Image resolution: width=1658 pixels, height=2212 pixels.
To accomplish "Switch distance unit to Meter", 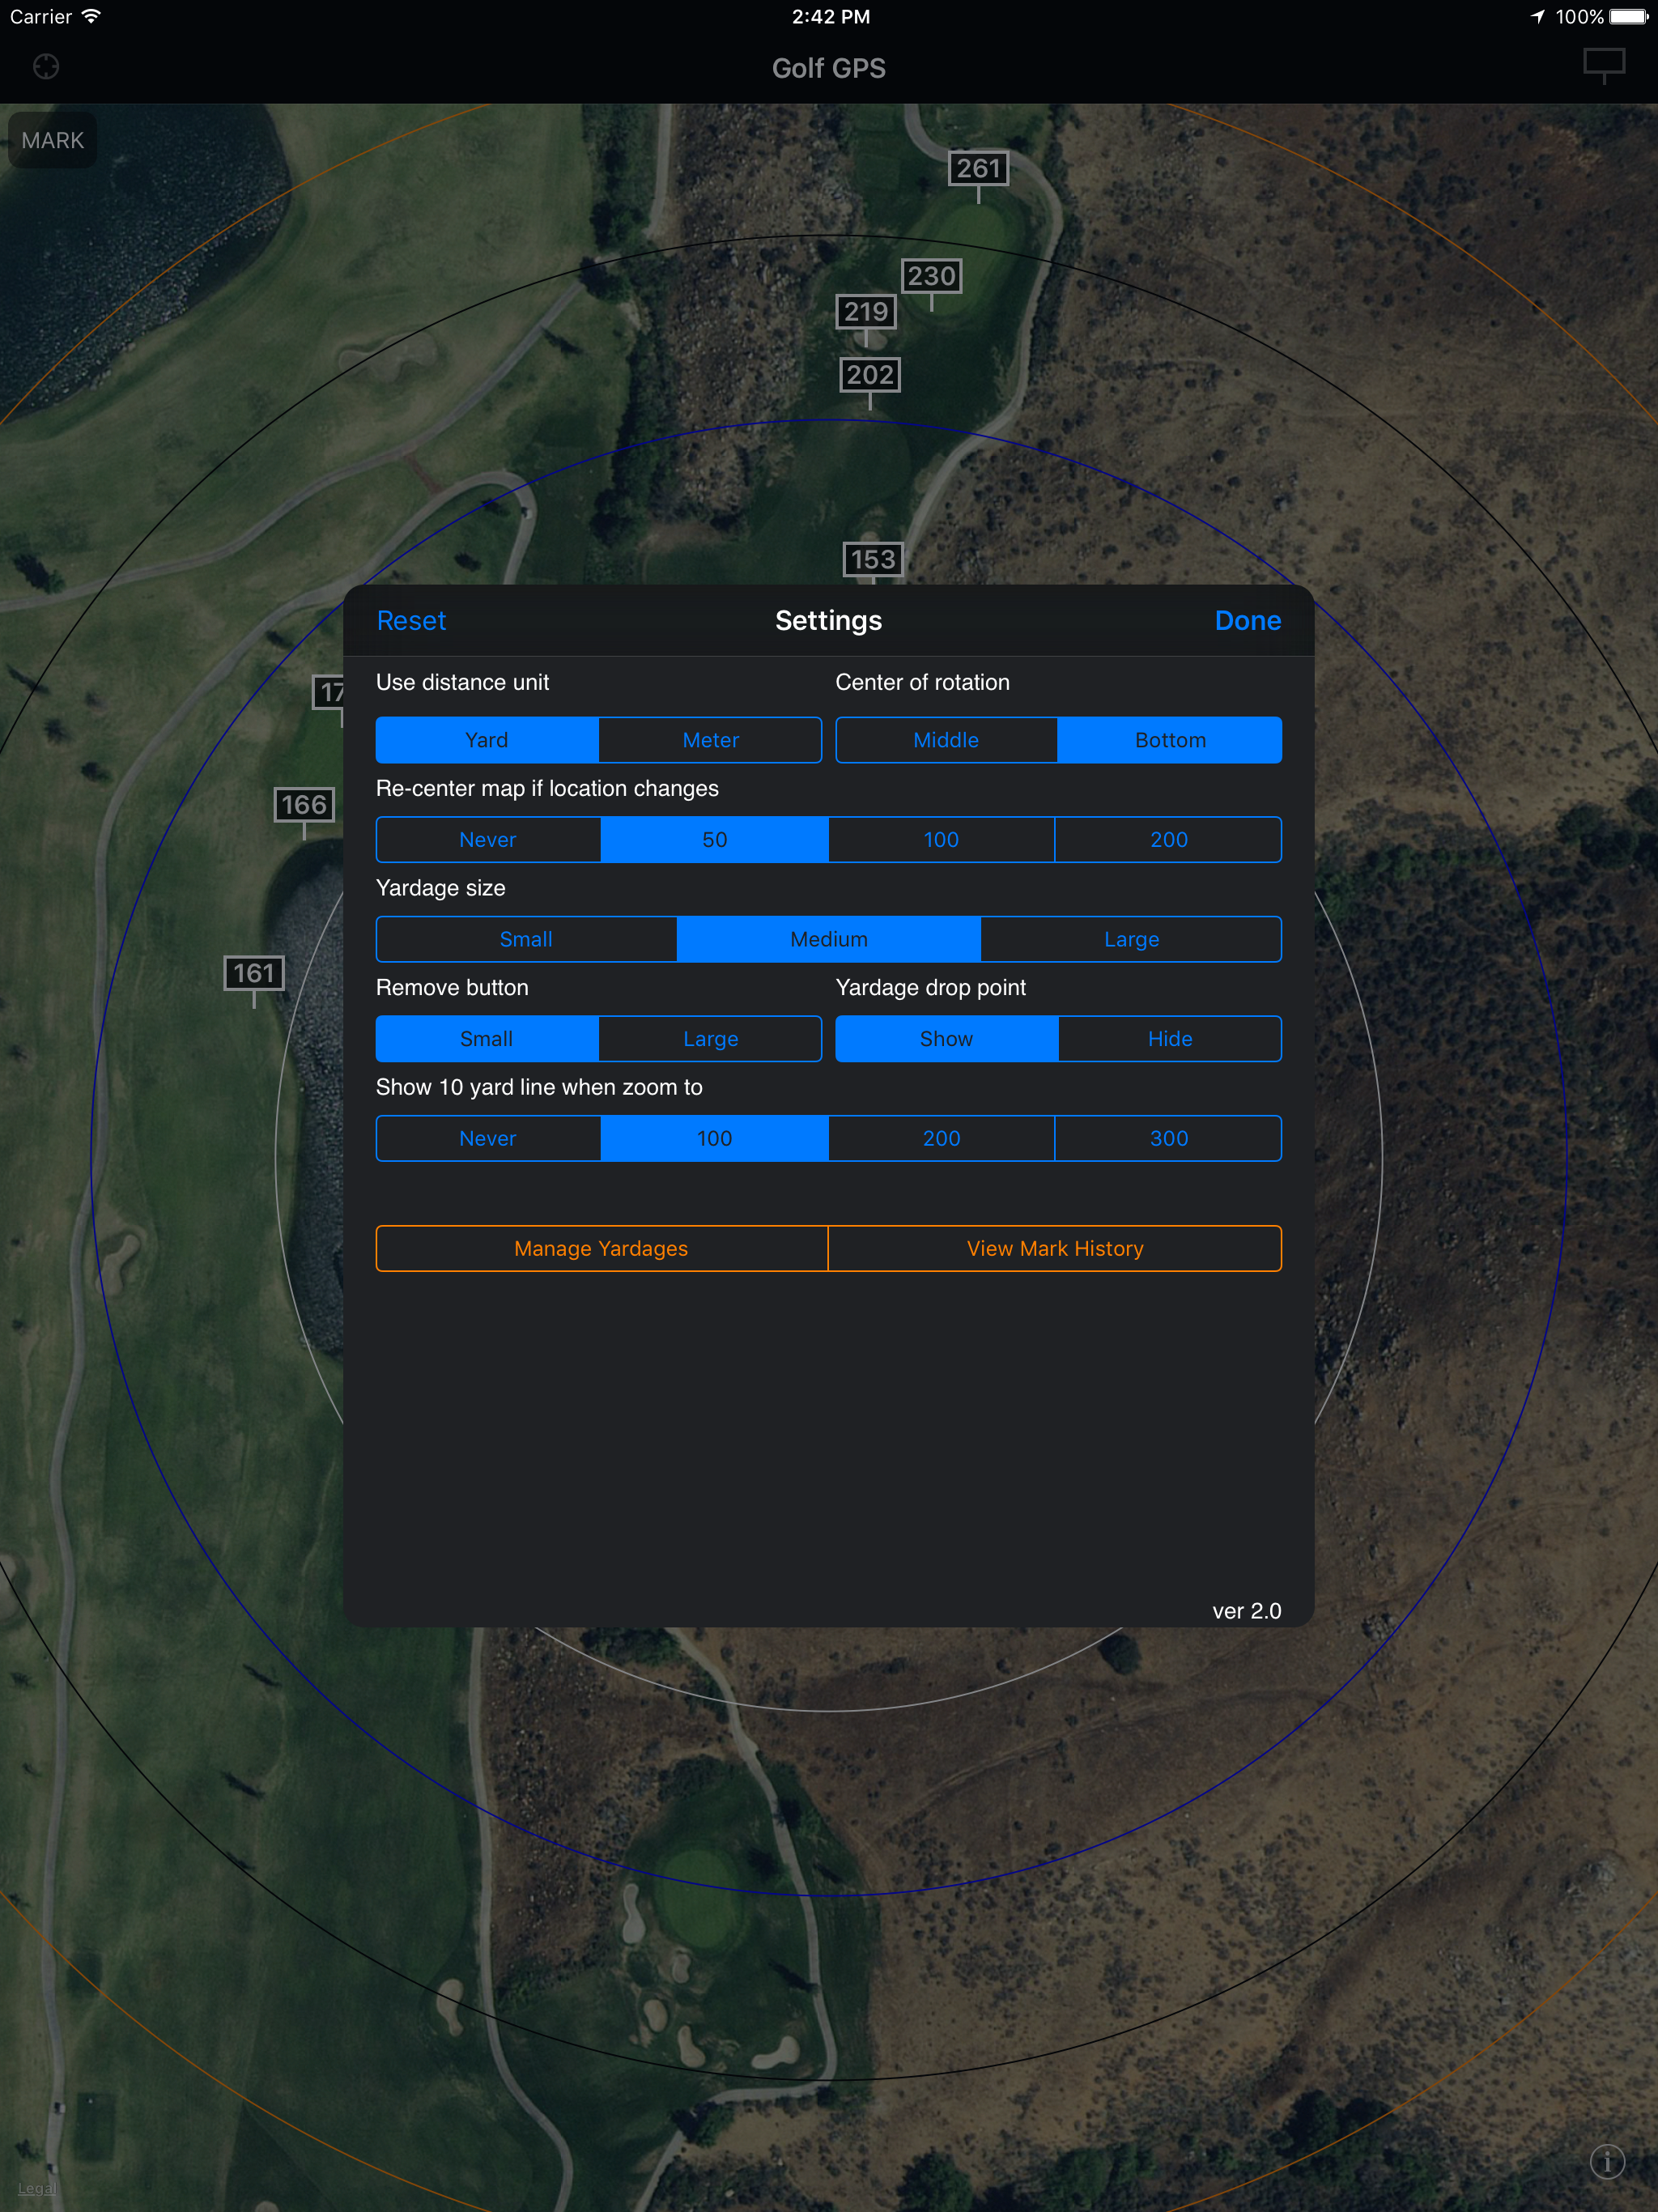I will [x=710, y=740].
